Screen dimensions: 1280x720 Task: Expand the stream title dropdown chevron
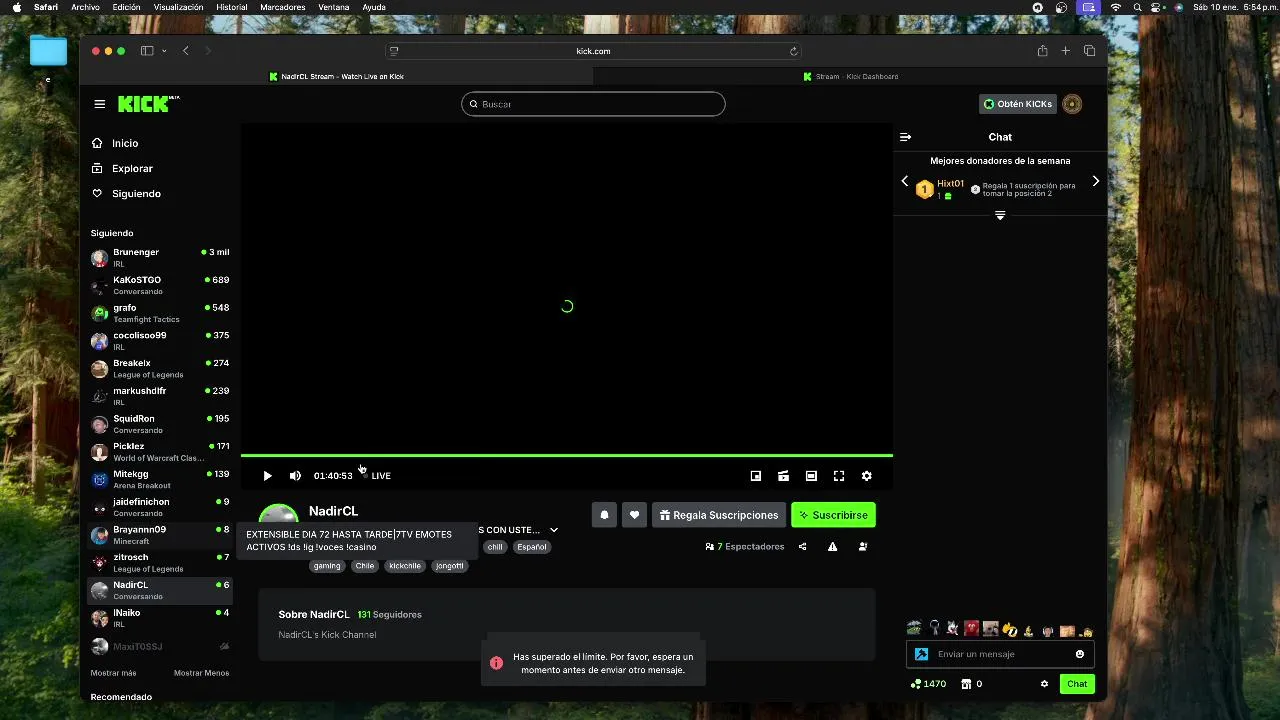click(554, 530)
